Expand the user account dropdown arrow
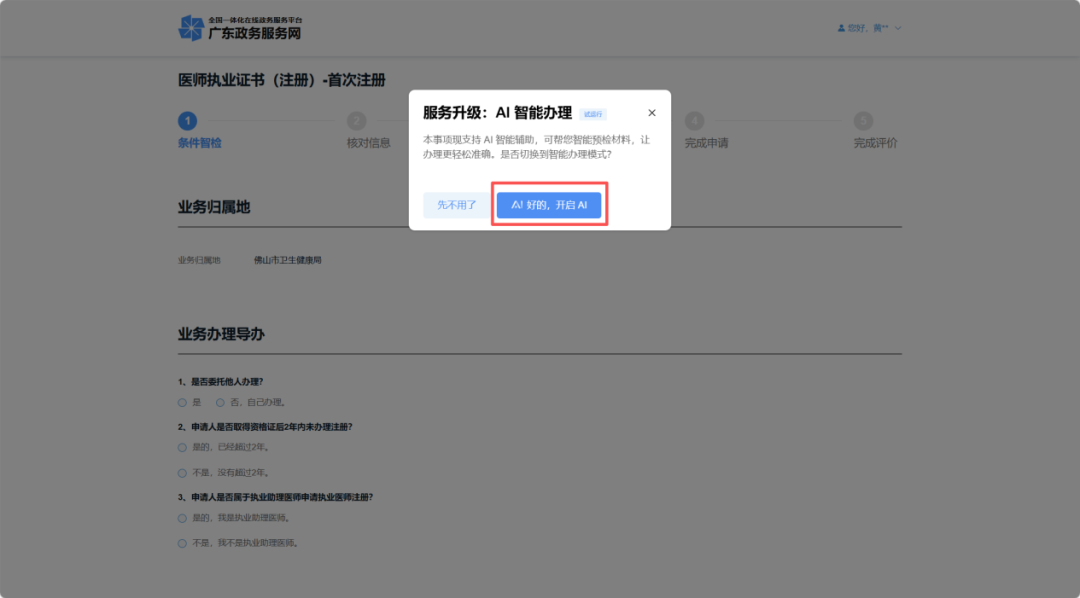 point(897,28)
